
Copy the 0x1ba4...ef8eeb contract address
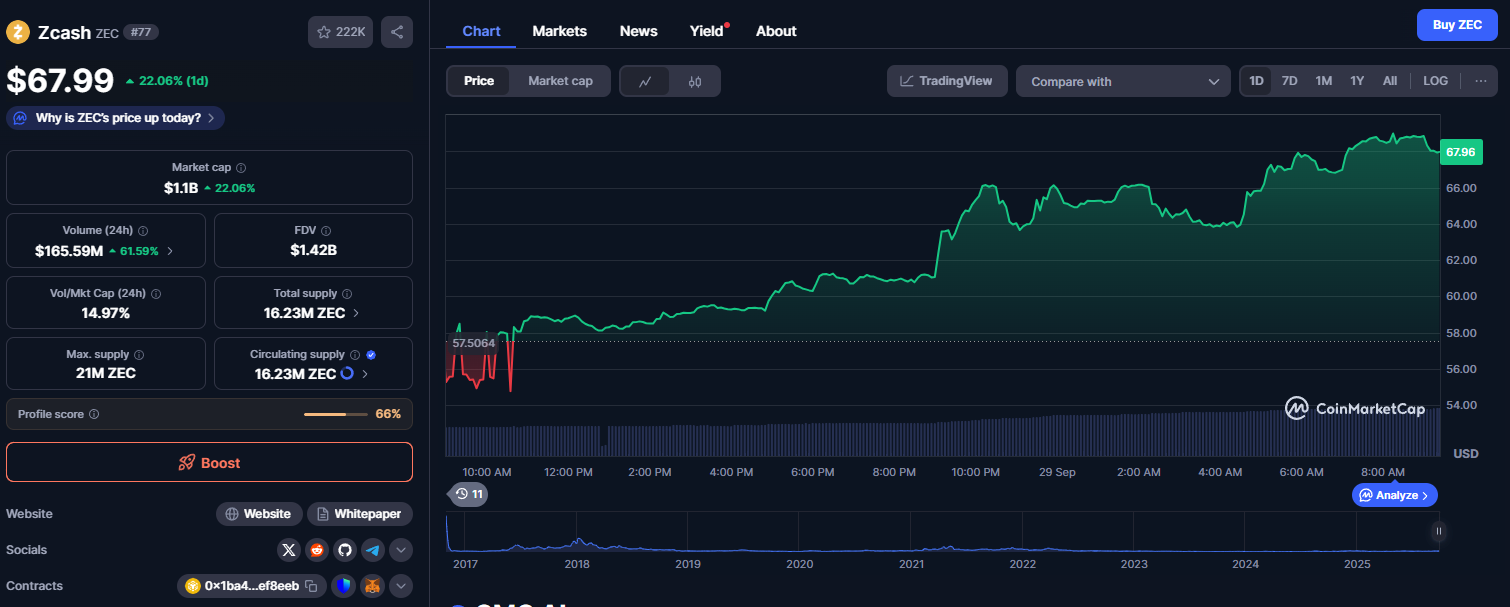coord(312,586)
